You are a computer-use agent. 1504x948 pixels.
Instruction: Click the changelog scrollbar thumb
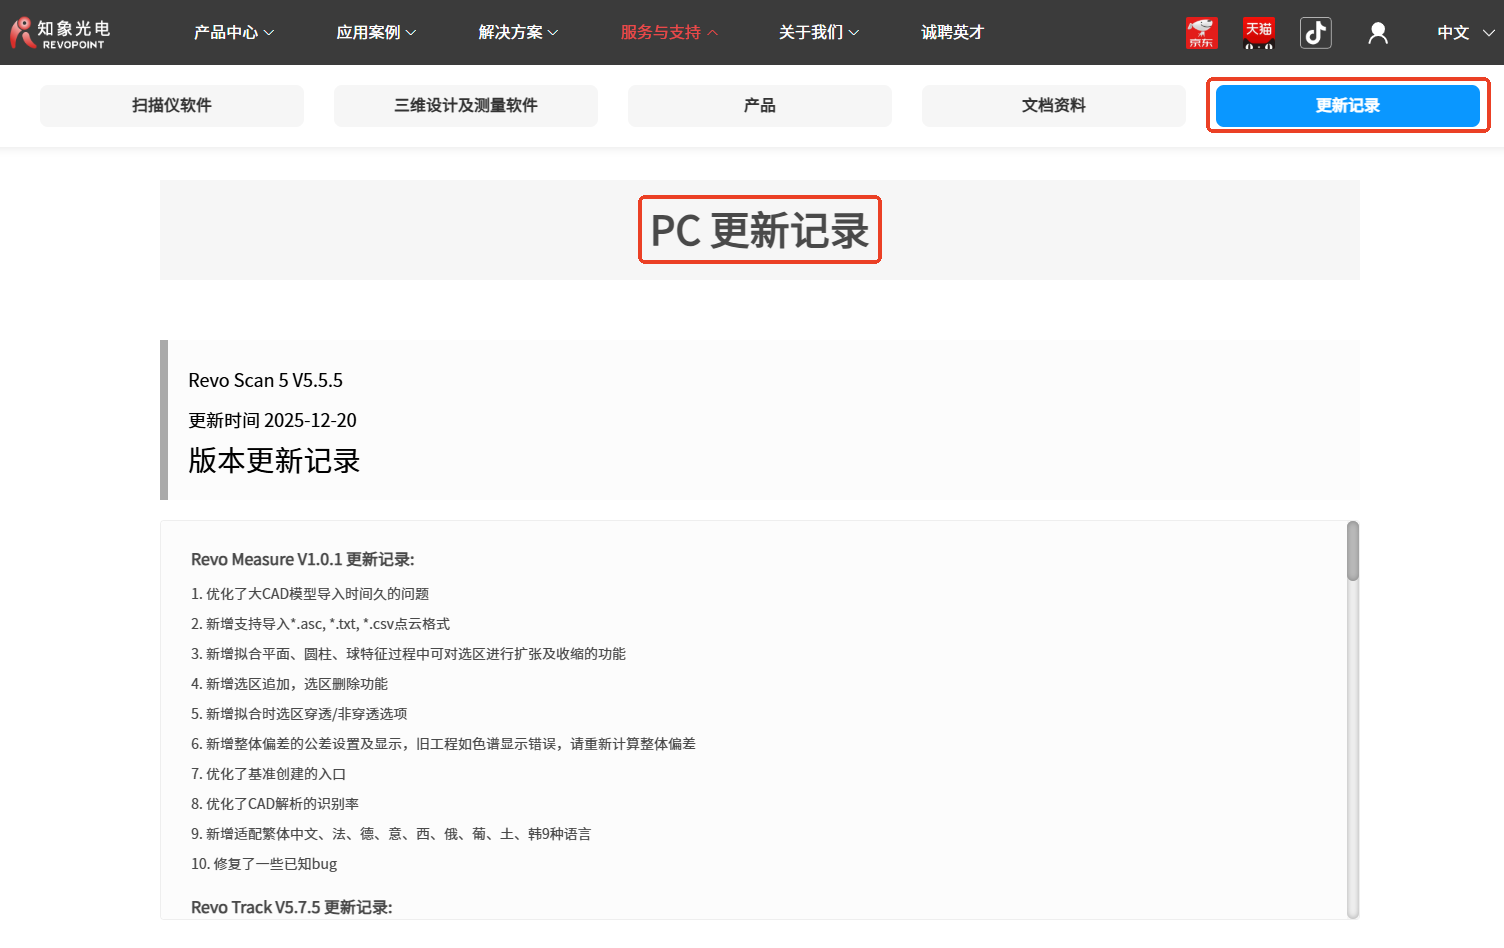(x=1353, y=551)
